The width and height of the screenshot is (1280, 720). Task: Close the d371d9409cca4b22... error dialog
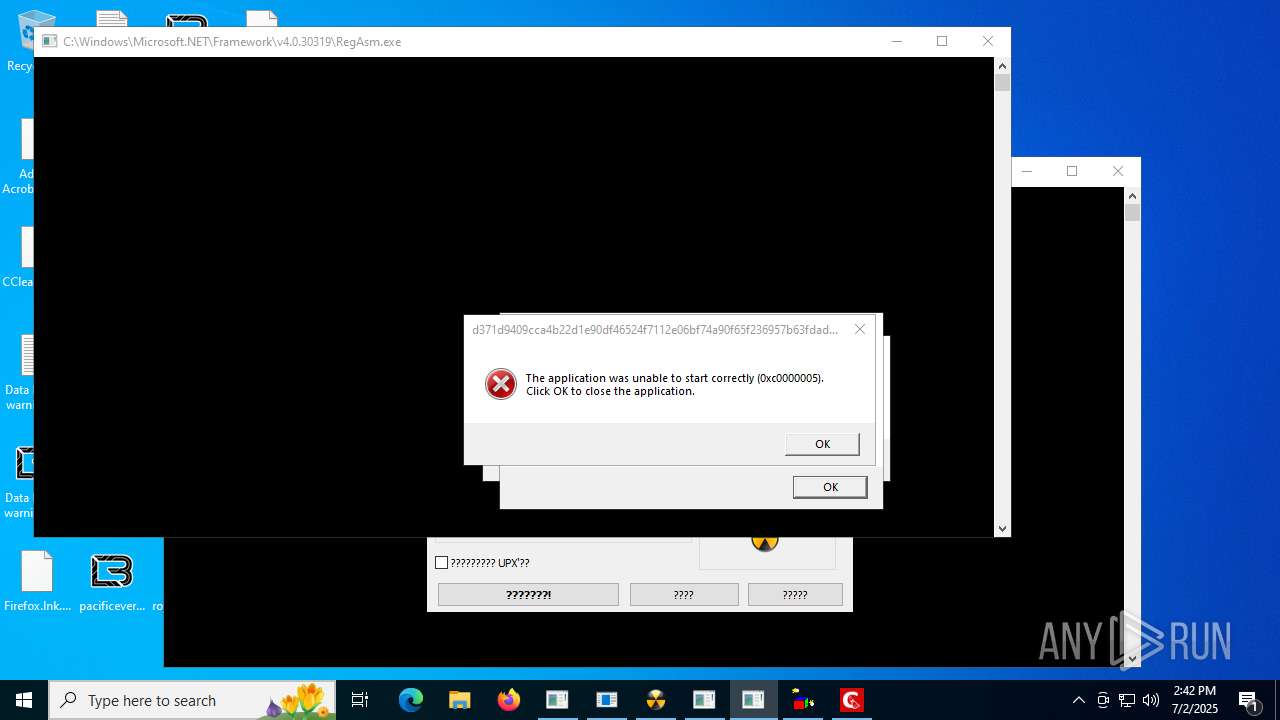coord(860,329)
